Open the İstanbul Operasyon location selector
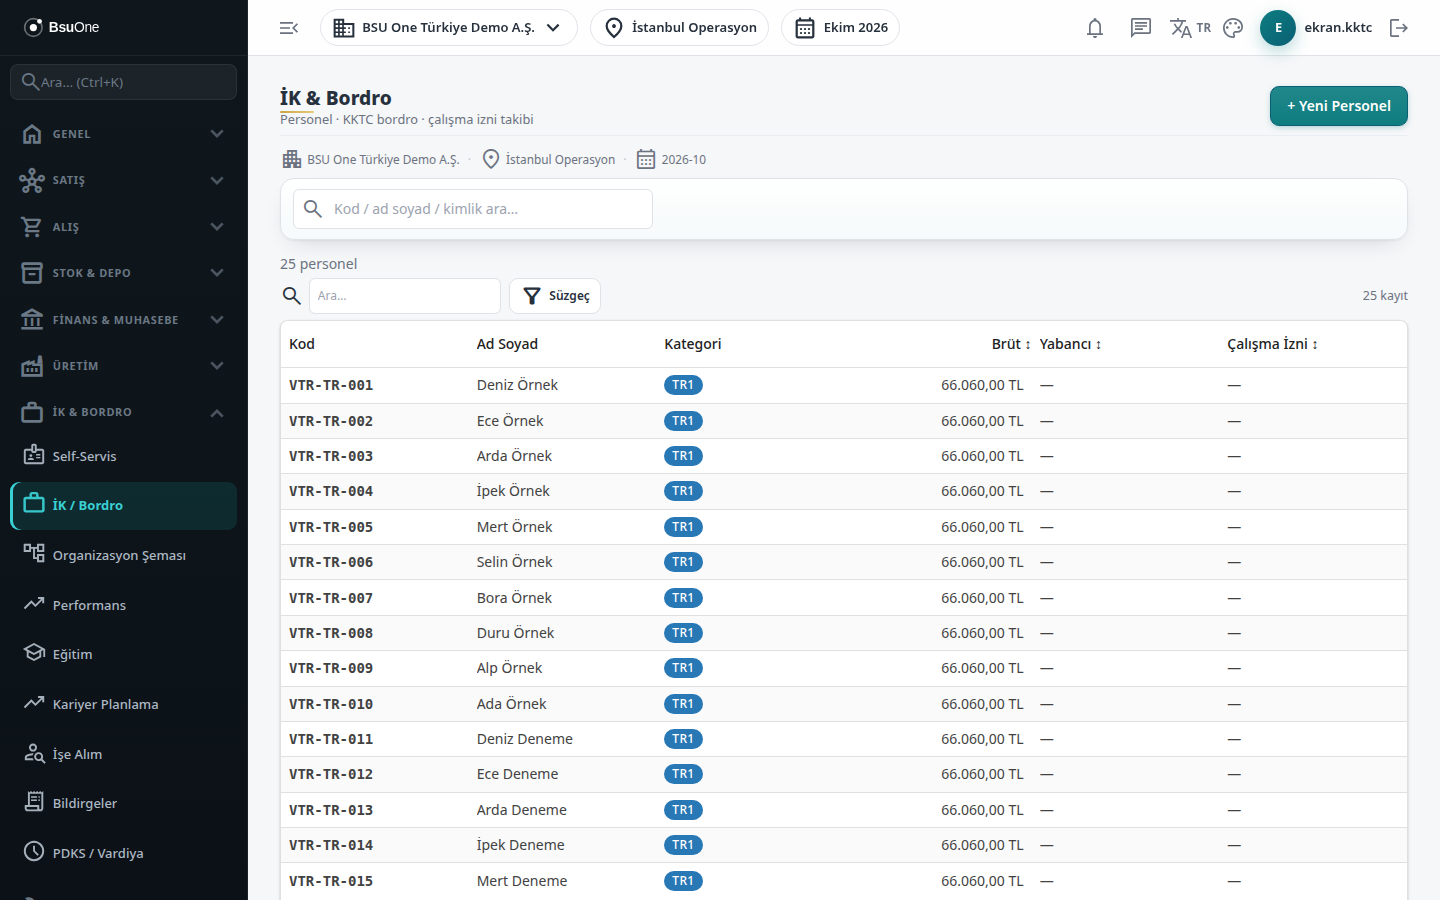Viewport: 1440px width, 900px height. click(680, 28)
